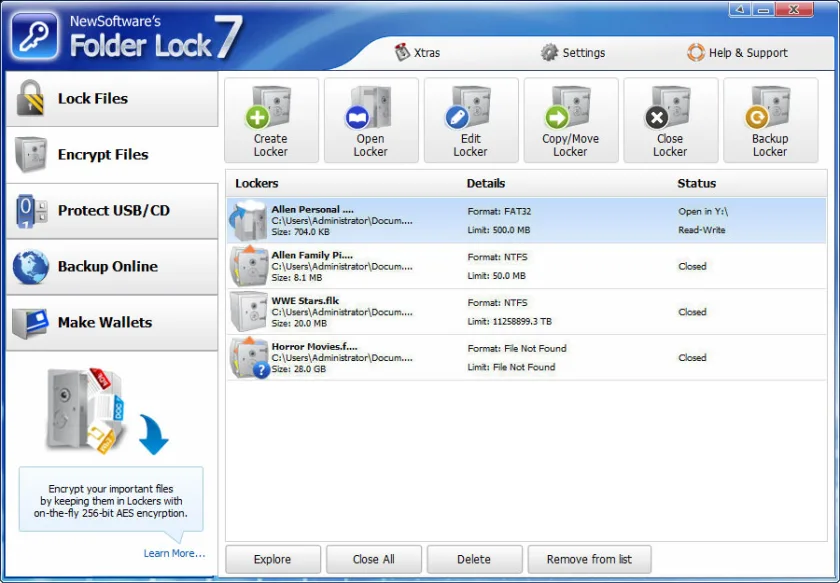Image resolution: width=840 pixels, height=583 pixels.
Task: Go to the Protect USB/CD section
Action: coord(112,211)
